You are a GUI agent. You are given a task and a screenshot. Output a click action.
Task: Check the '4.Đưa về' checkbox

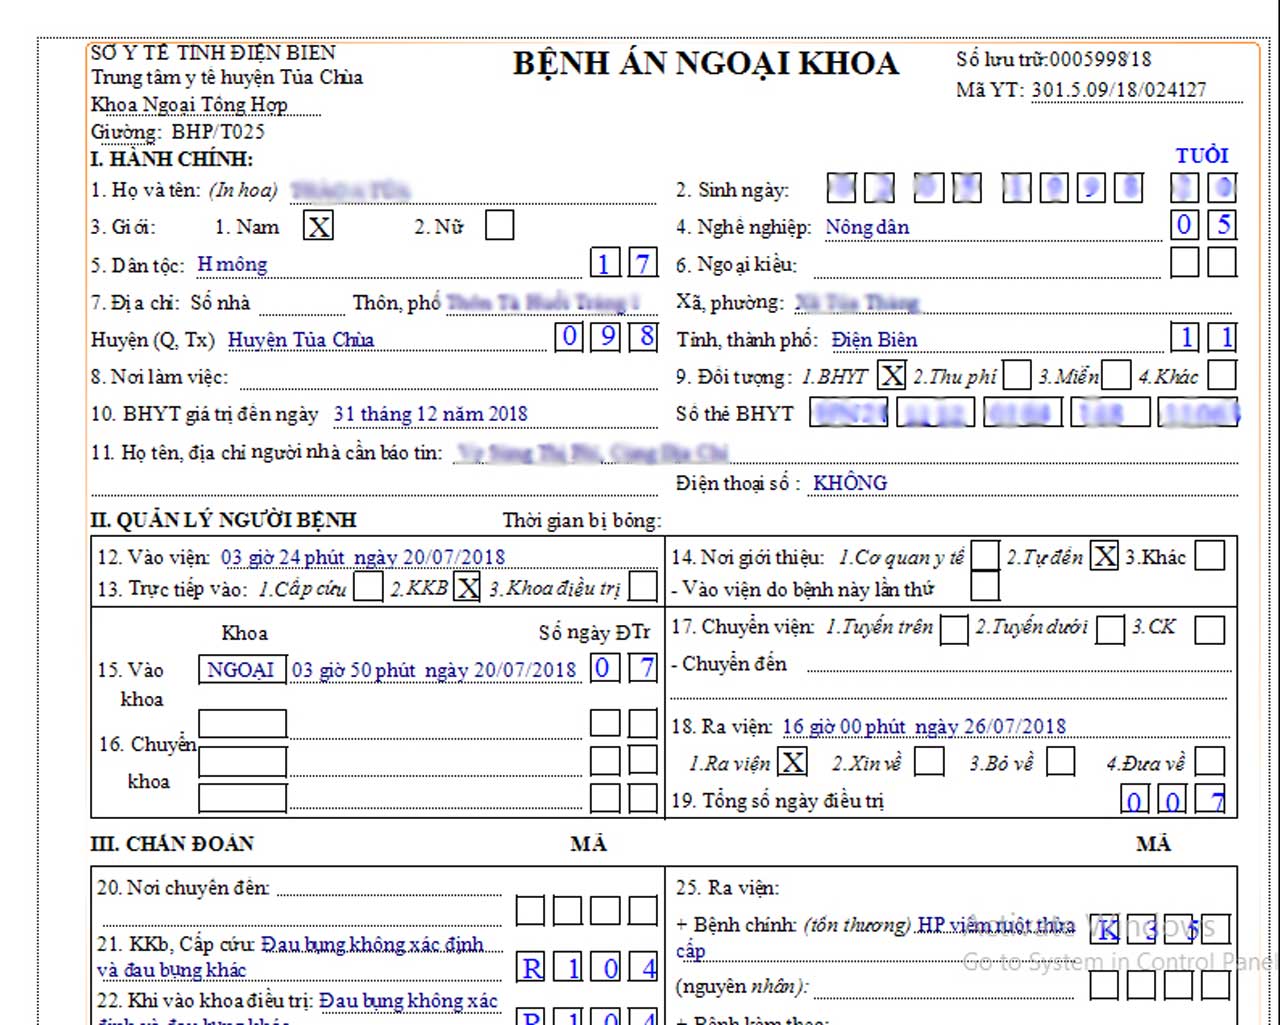pyautogui.click(x=1210, y=762)
